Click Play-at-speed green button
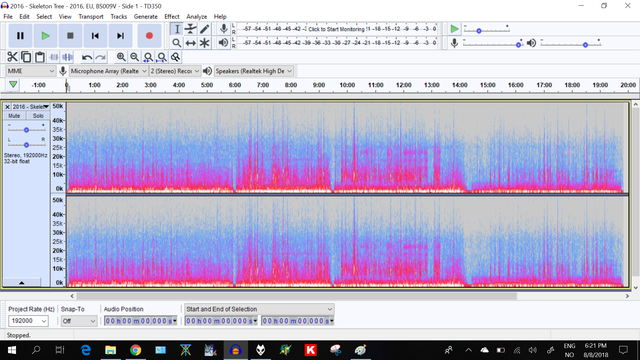The height and width of the screenshot is (360, 640). pos(454,29)
